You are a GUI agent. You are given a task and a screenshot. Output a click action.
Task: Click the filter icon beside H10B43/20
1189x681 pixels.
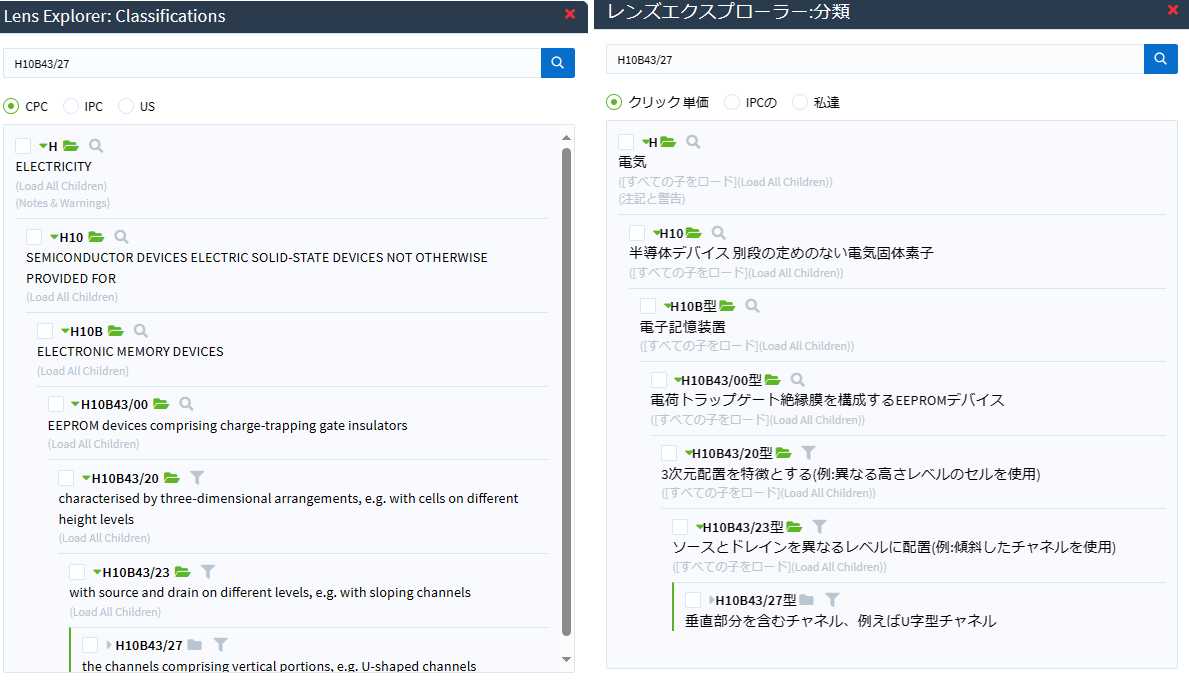click(x=197, y=478)
